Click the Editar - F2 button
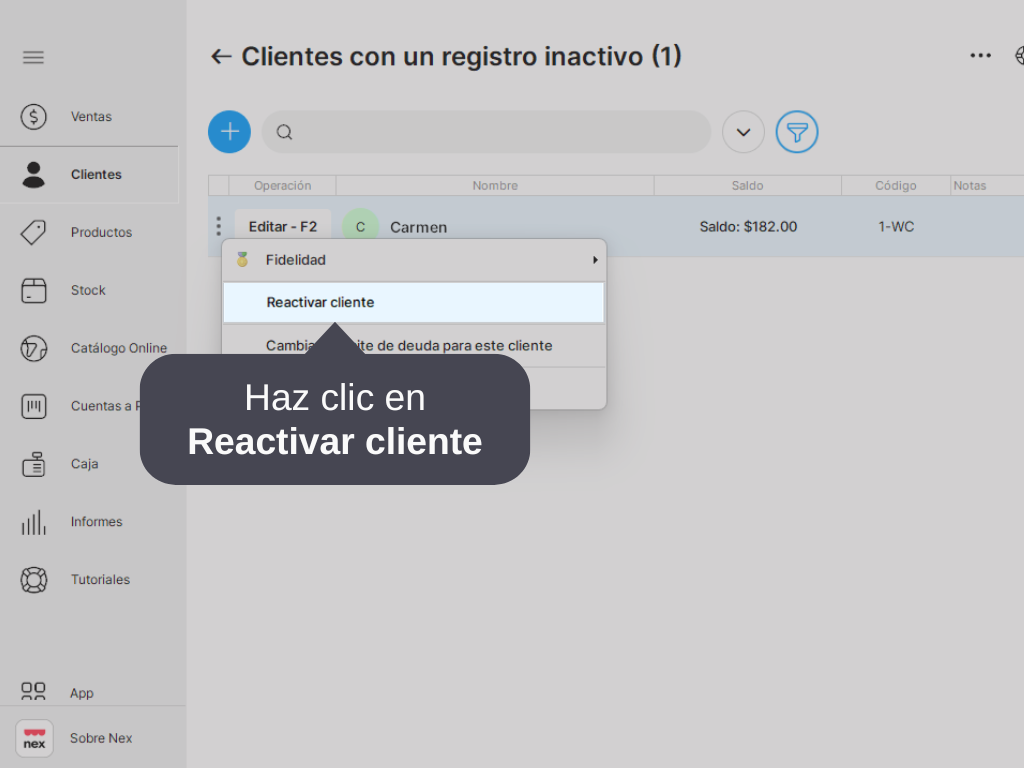This screenshot has width=1024, height=768. [283, 227]
